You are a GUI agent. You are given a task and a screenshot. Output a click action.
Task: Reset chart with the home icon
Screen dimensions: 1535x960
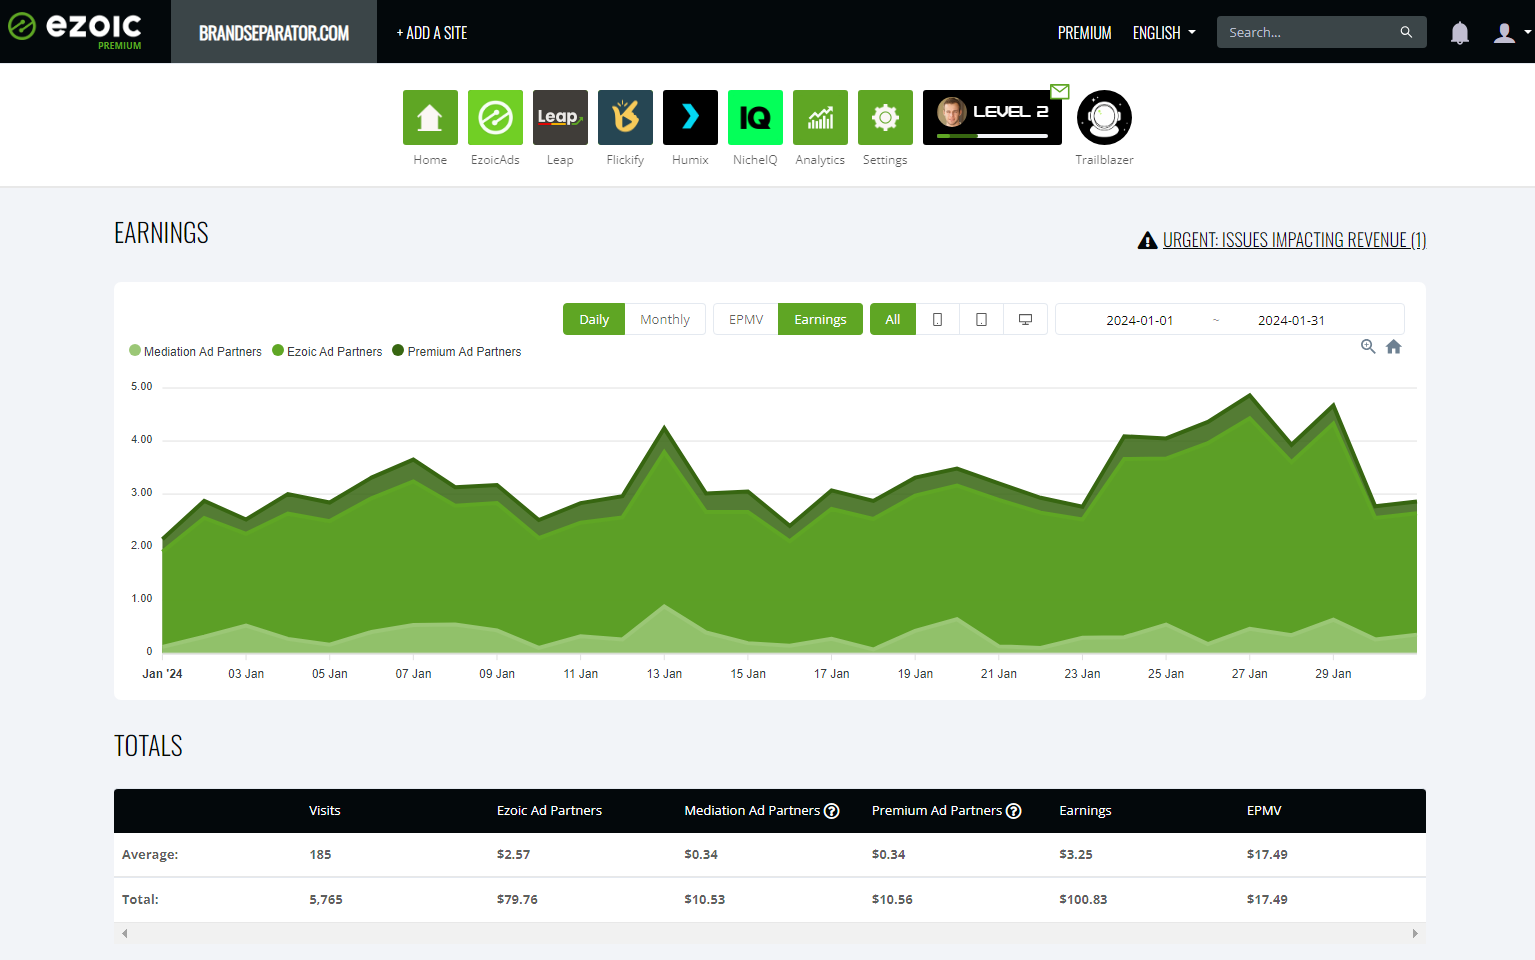(x=1394, y=346)
